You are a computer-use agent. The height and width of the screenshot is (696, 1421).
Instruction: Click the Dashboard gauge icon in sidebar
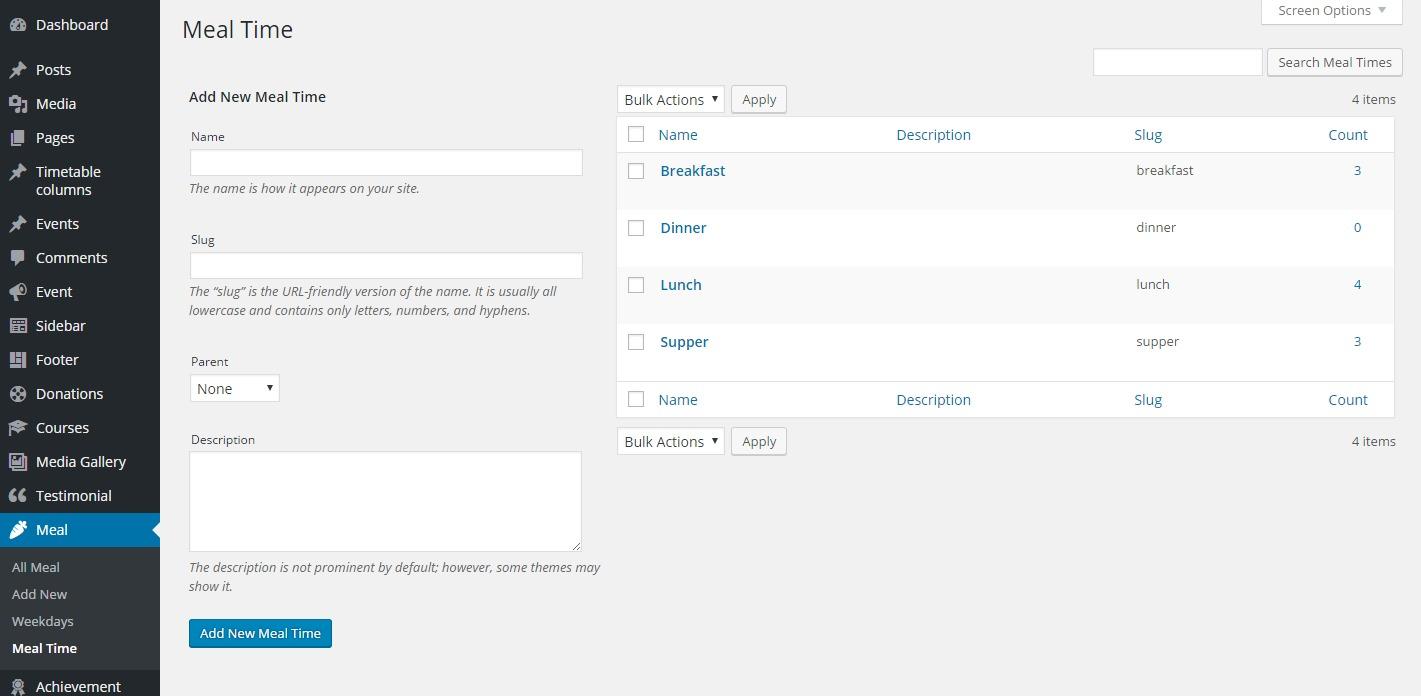pyautogui.click(x=17, y=25)
